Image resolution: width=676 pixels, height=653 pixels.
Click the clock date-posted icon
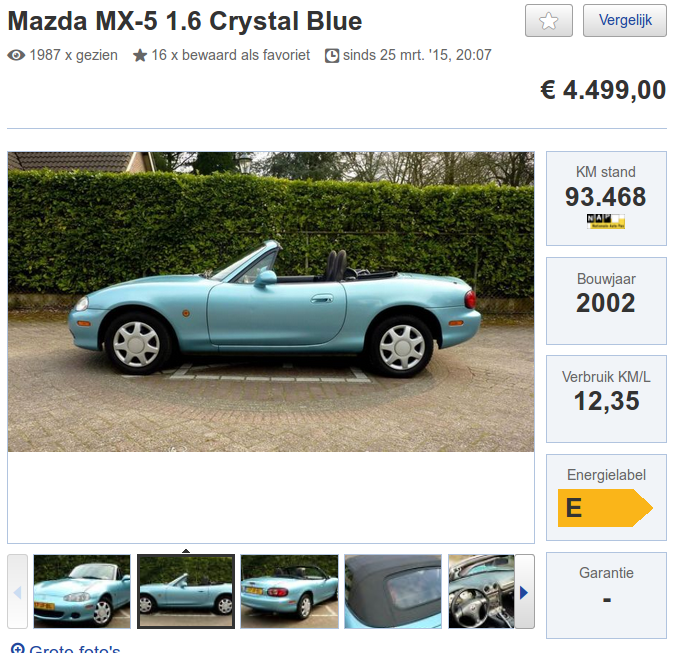tap(332, 56)
